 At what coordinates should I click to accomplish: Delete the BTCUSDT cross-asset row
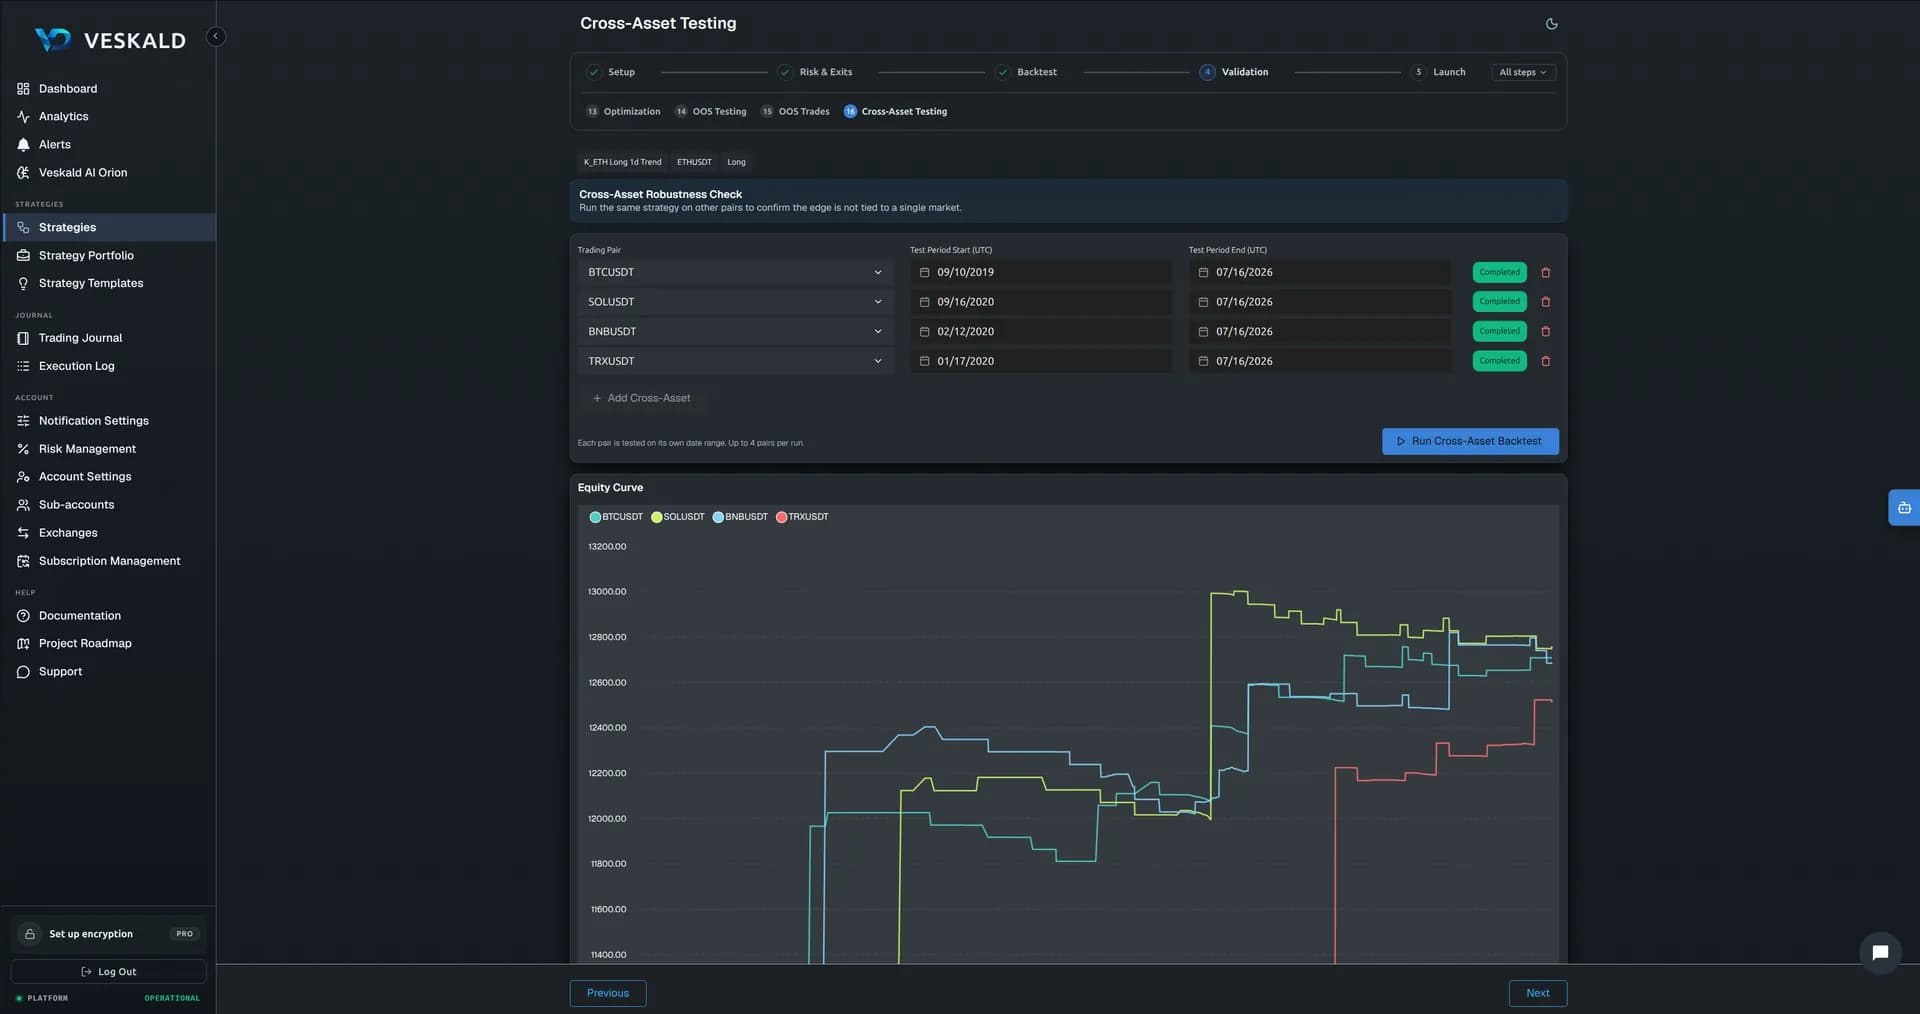pyautogui.click(x=1545, y=272)
